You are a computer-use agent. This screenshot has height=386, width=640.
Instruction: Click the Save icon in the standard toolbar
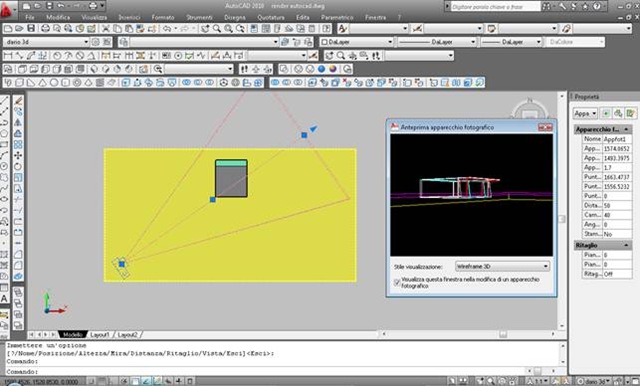point(31,28)
